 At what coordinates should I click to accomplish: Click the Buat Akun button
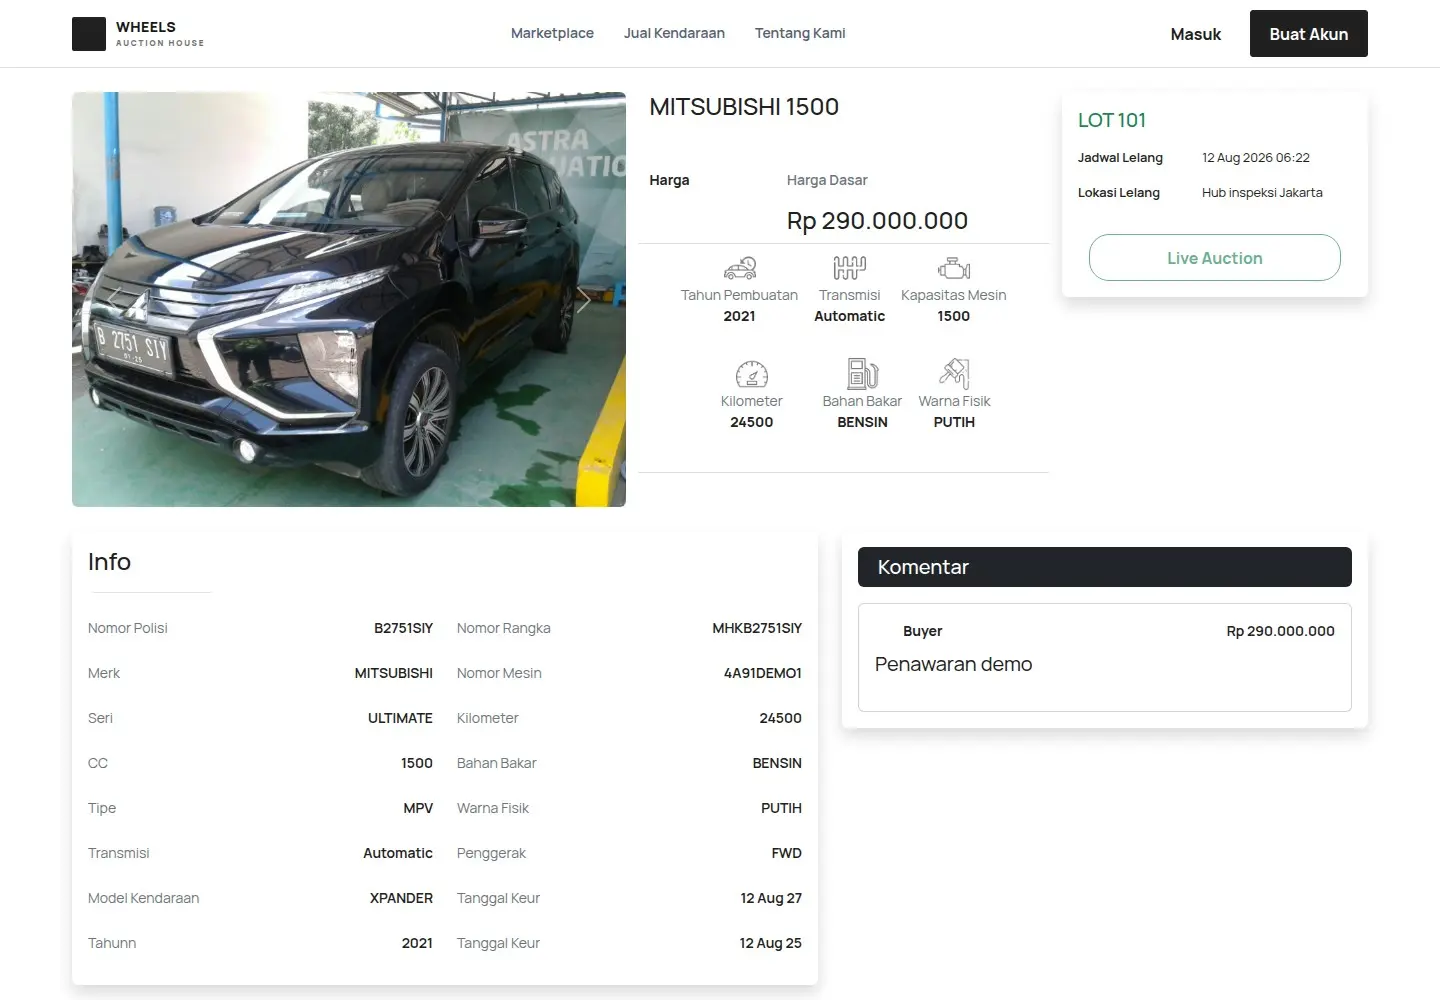[x=1309, y=34]
